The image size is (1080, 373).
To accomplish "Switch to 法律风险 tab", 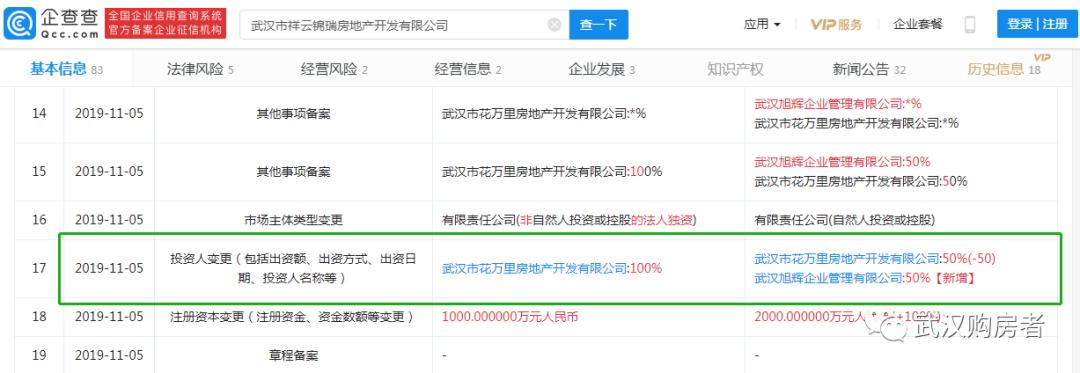I will [x=200, y=69].
